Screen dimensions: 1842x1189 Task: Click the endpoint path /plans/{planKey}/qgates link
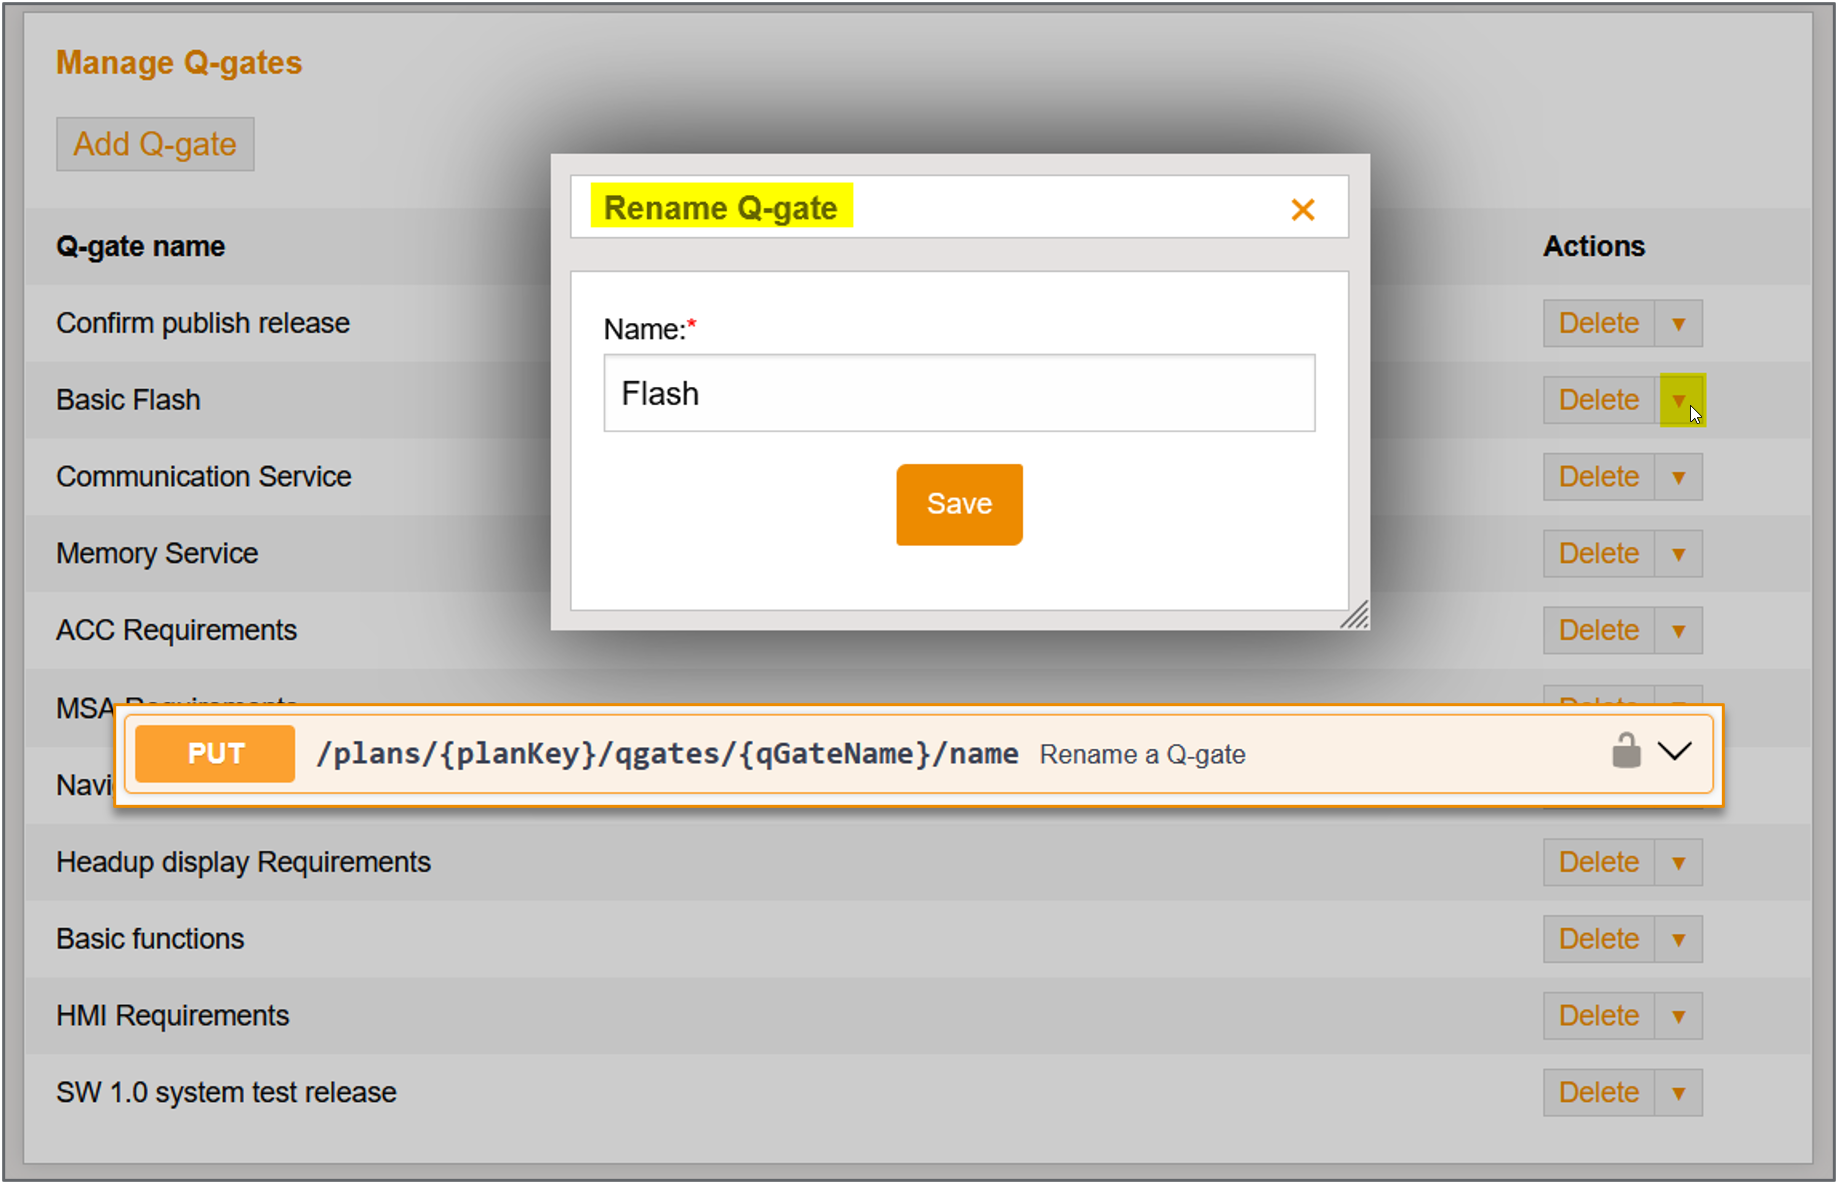point(667,754)
